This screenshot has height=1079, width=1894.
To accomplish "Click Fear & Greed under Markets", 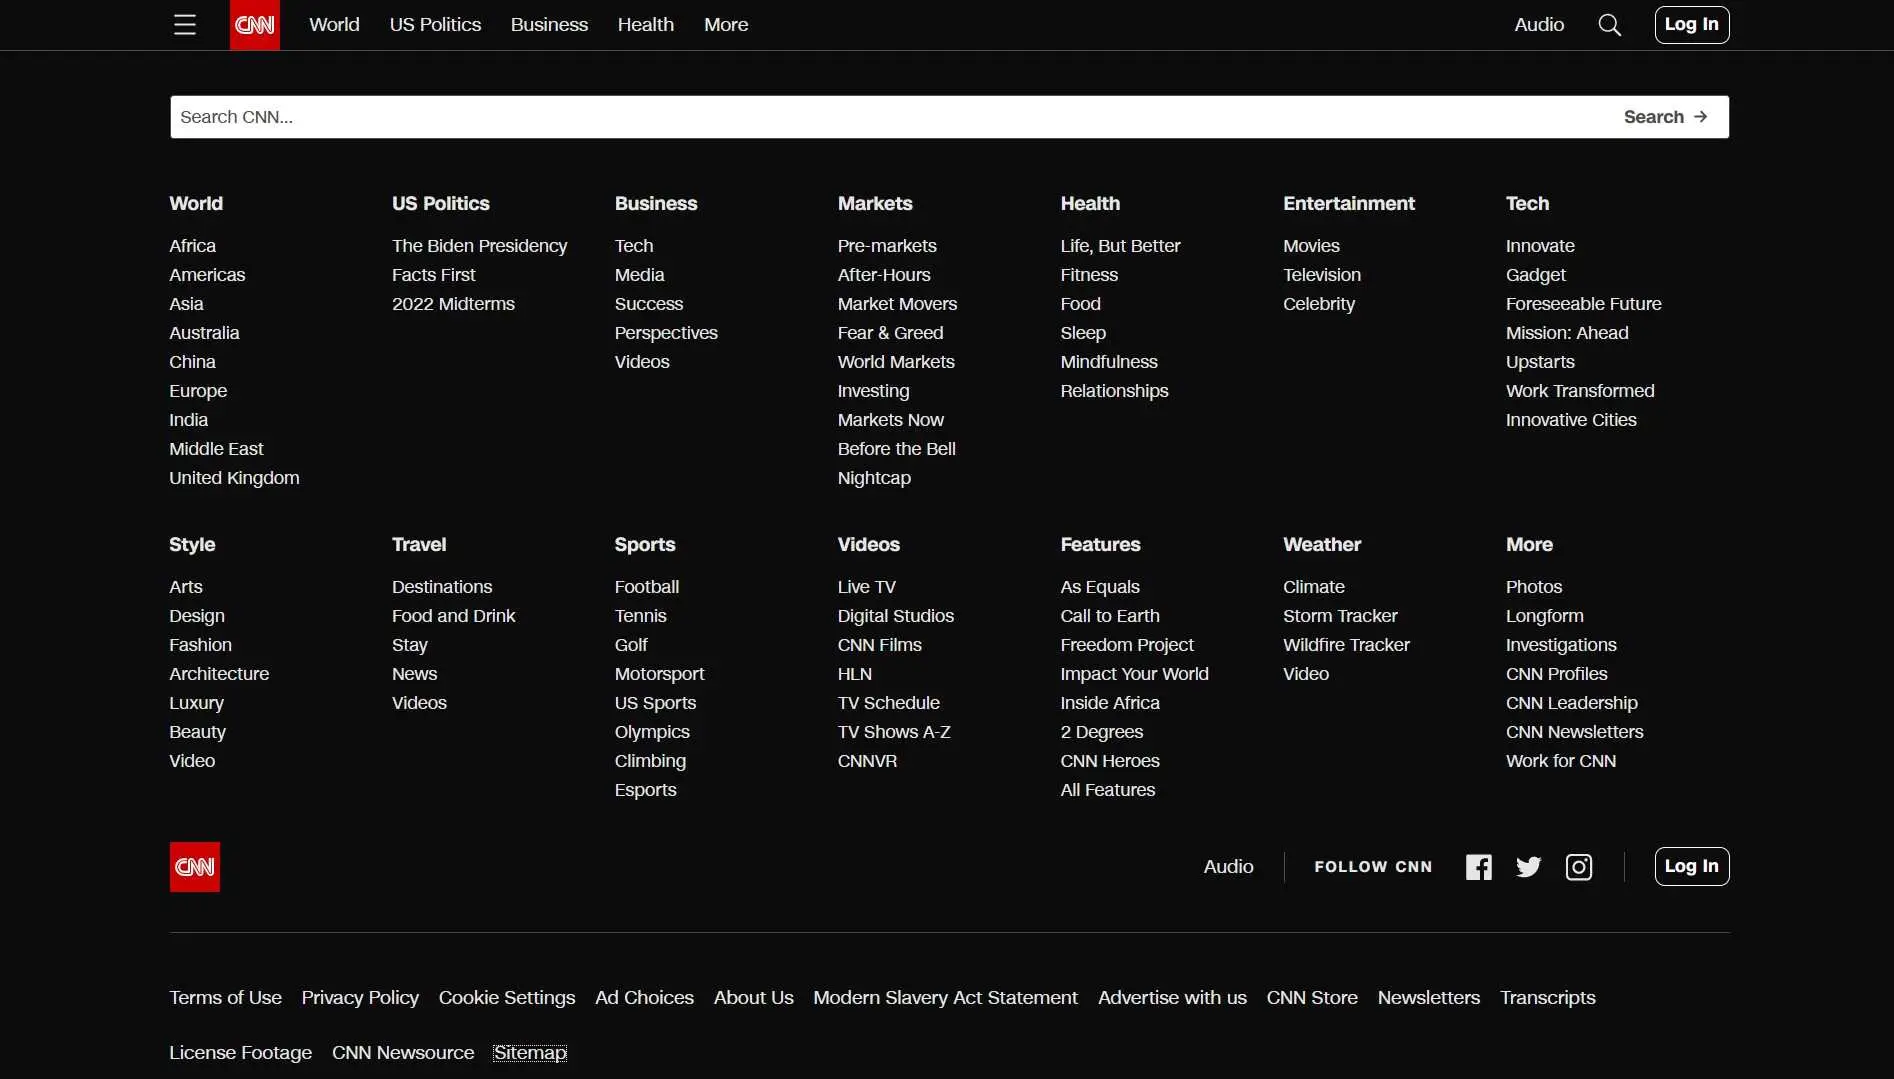I will pyautogui.click(x=890, y=332).
